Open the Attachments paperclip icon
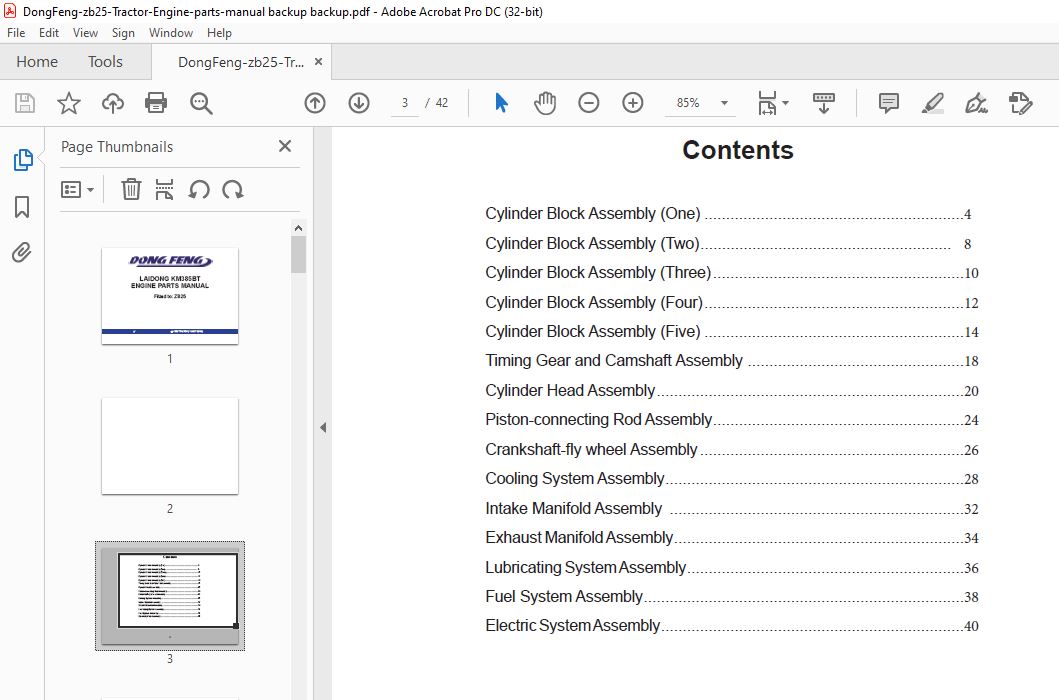 (22, 253)
